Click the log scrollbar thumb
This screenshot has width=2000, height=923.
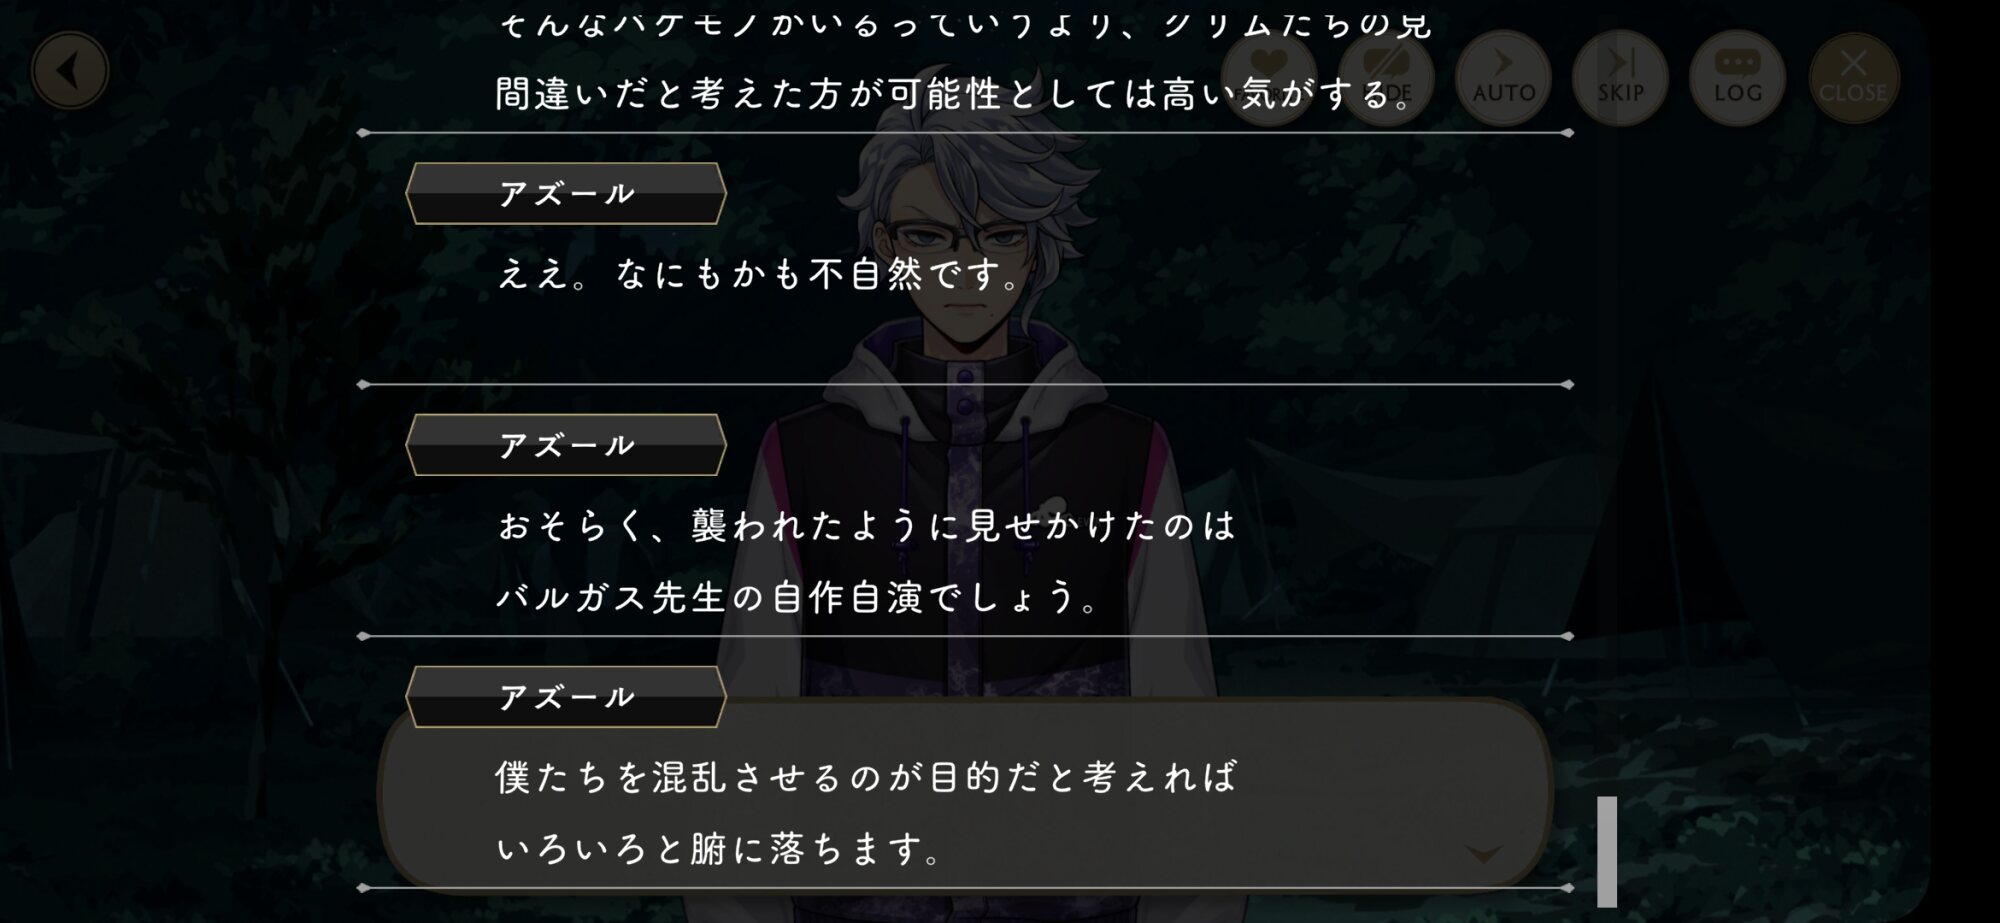click(x=1607, y=851)
